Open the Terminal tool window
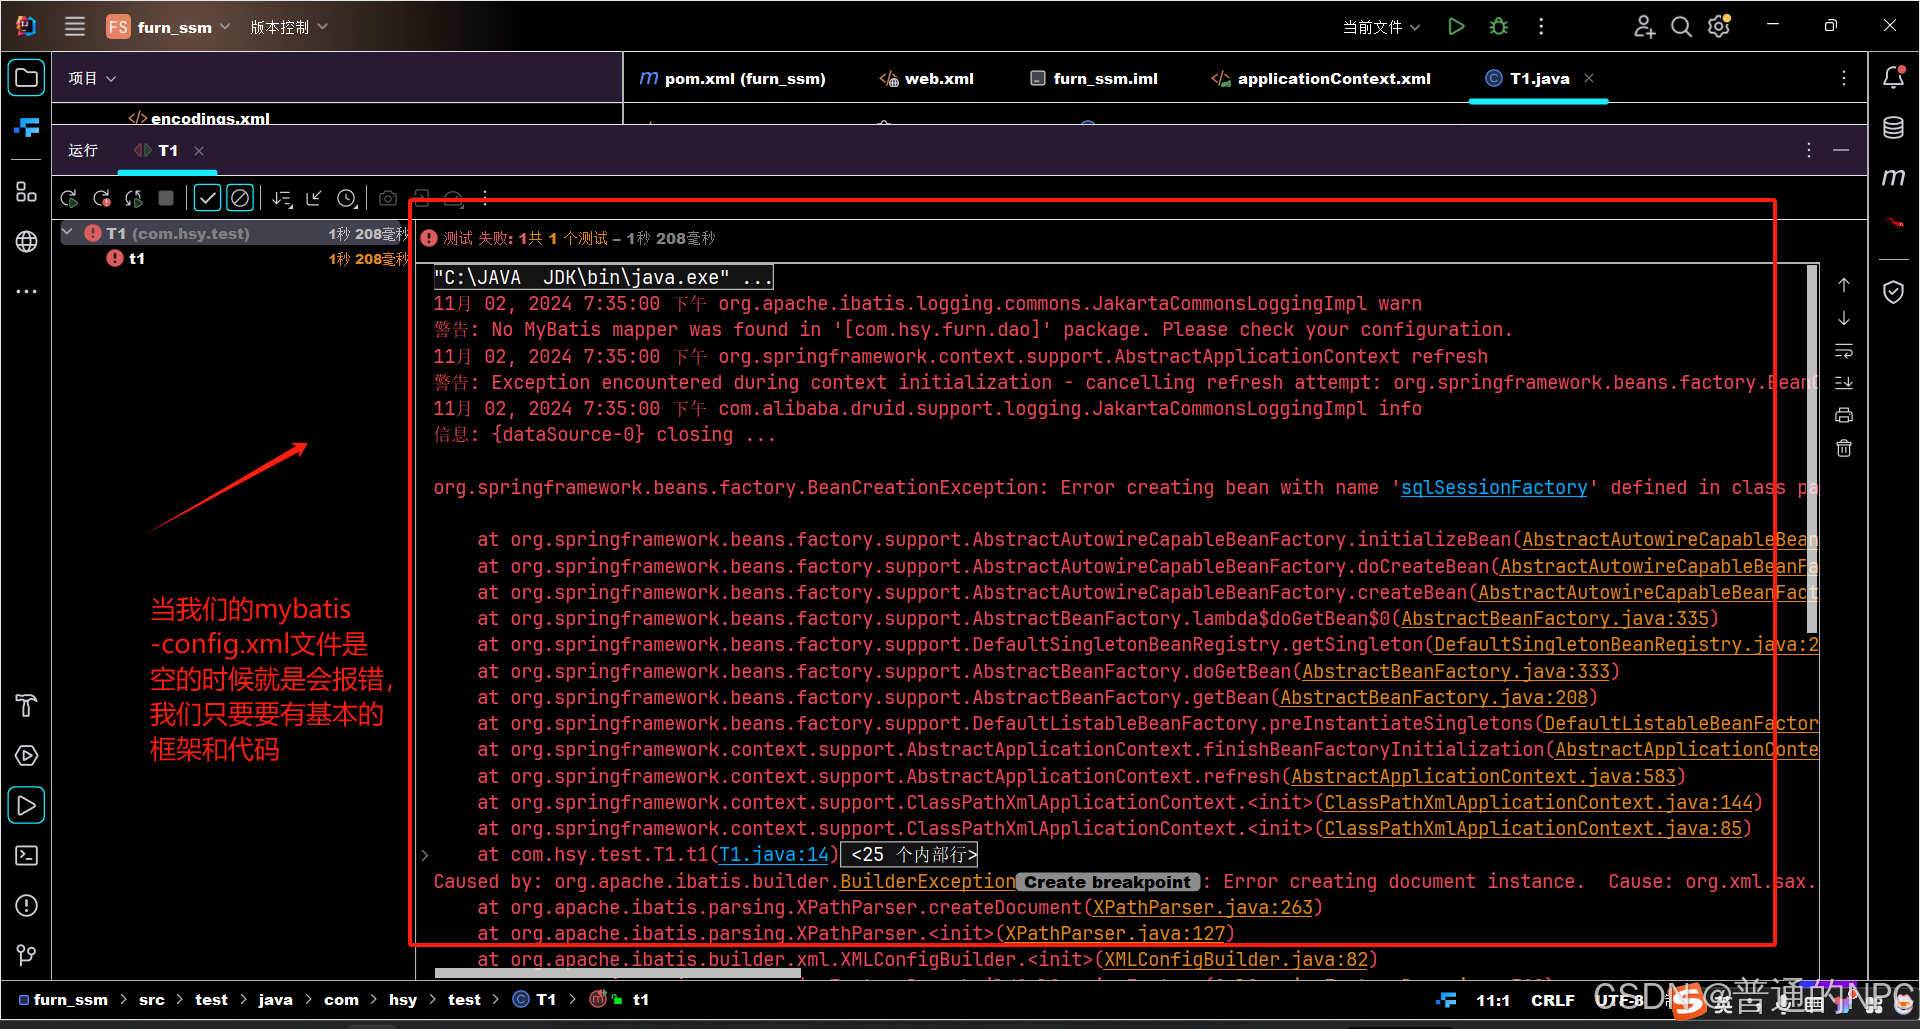The height and width of the screenshot is (1029, 1920). 27,855
